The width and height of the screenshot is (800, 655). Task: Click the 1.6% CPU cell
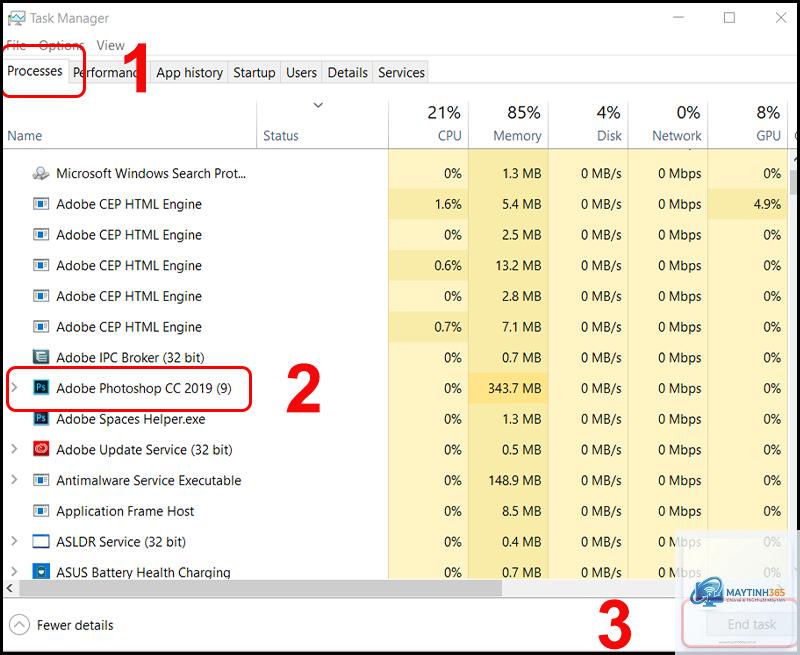coord(429,204)
